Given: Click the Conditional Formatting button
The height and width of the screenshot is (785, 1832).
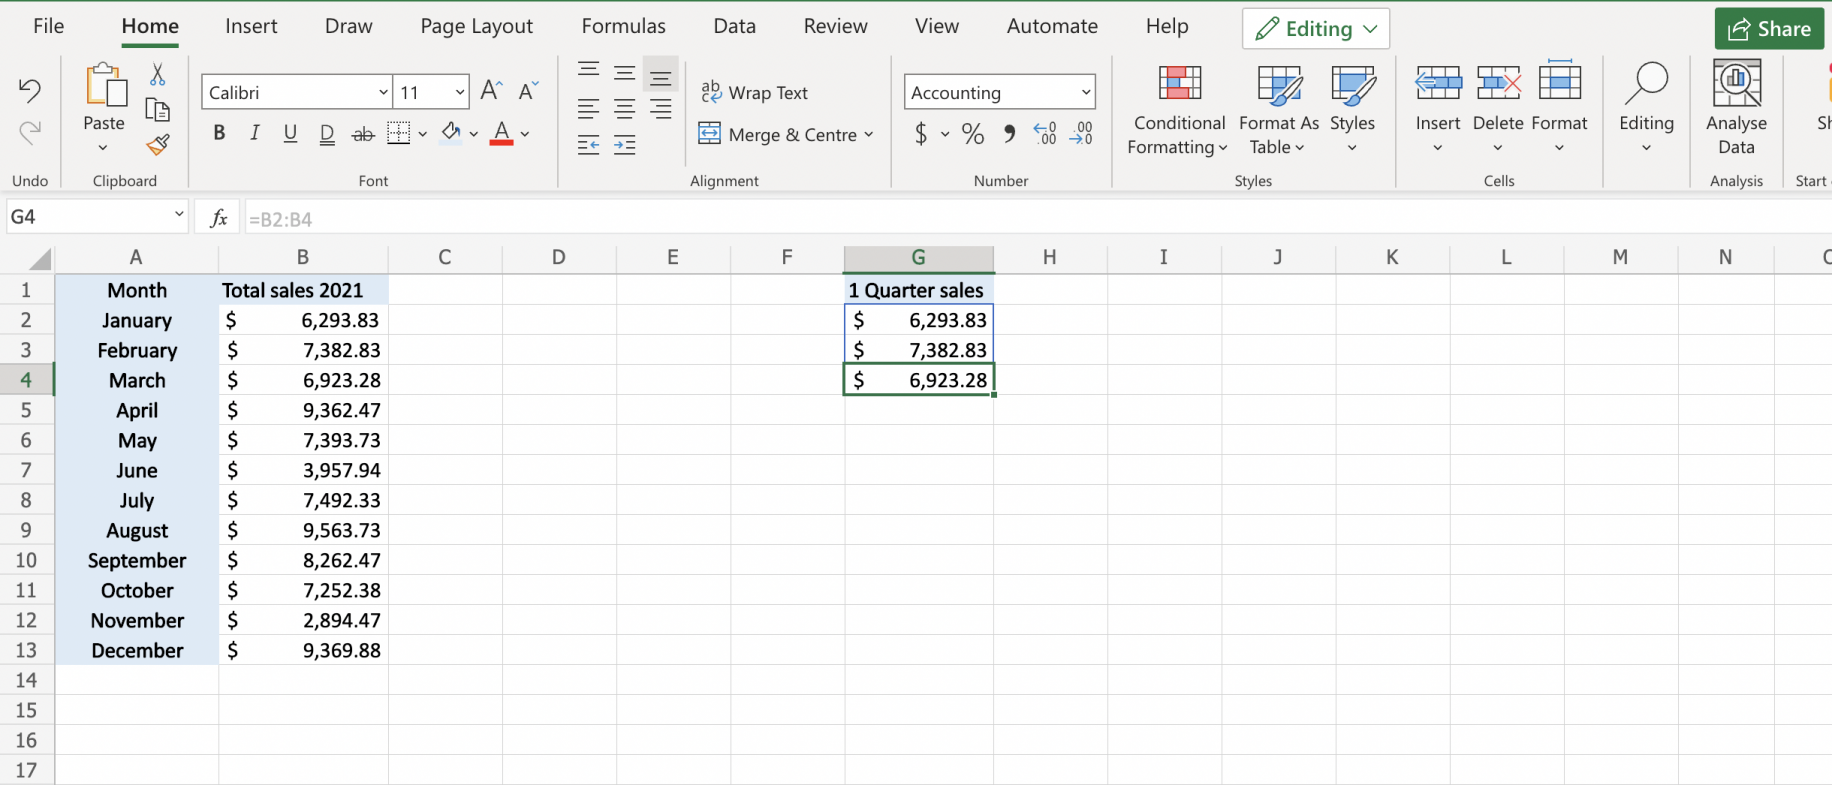Looking at the screenshot, I should pos(1178,109).
